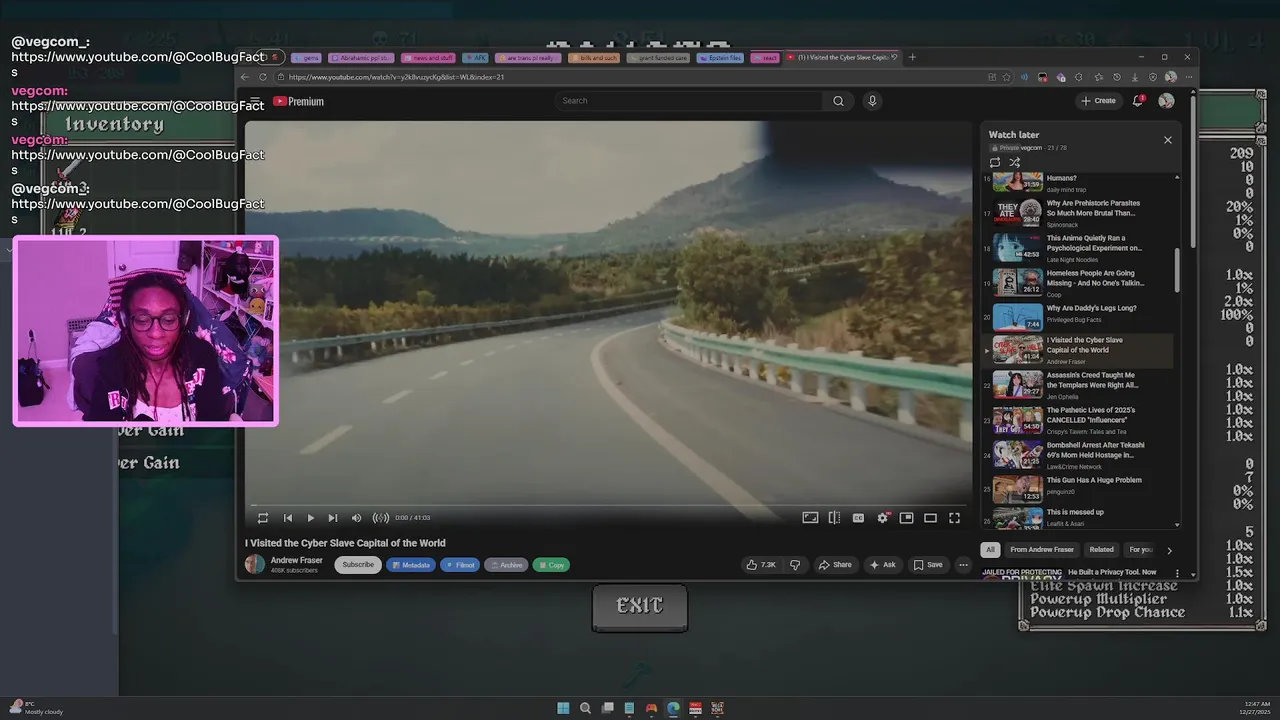Share the video
1280x720 pixels.
tap(835, 565)
